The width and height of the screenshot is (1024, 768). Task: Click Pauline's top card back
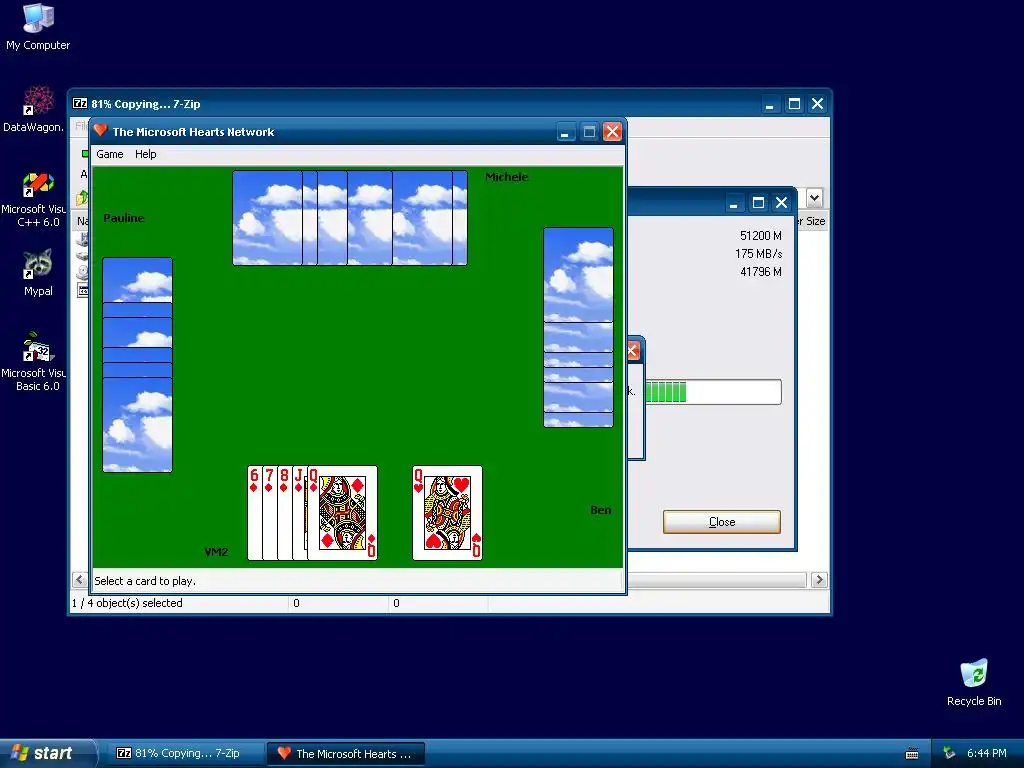[x=137, y=280]
